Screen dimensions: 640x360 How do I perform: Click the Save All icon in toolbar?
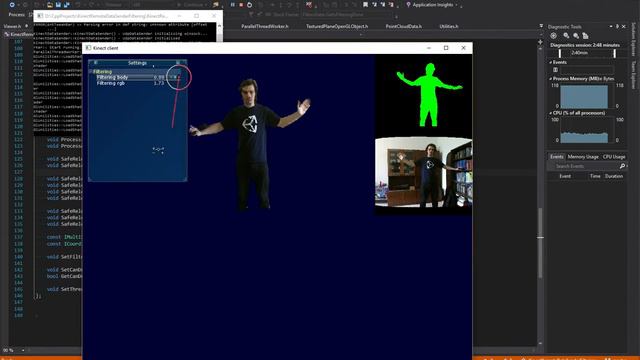67,5
